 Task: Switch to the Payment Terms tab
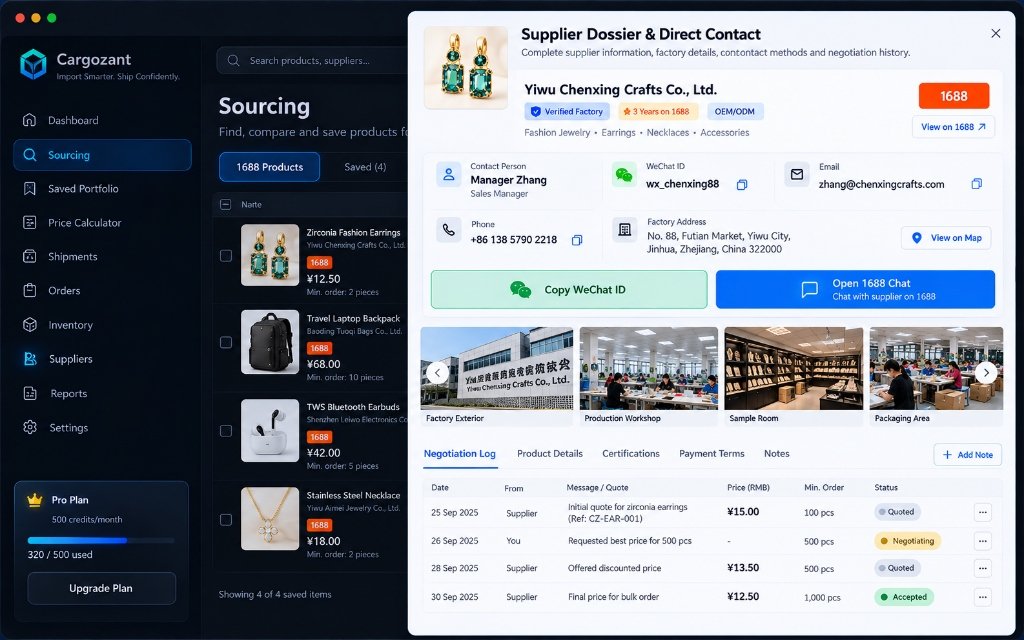[712, 454]
